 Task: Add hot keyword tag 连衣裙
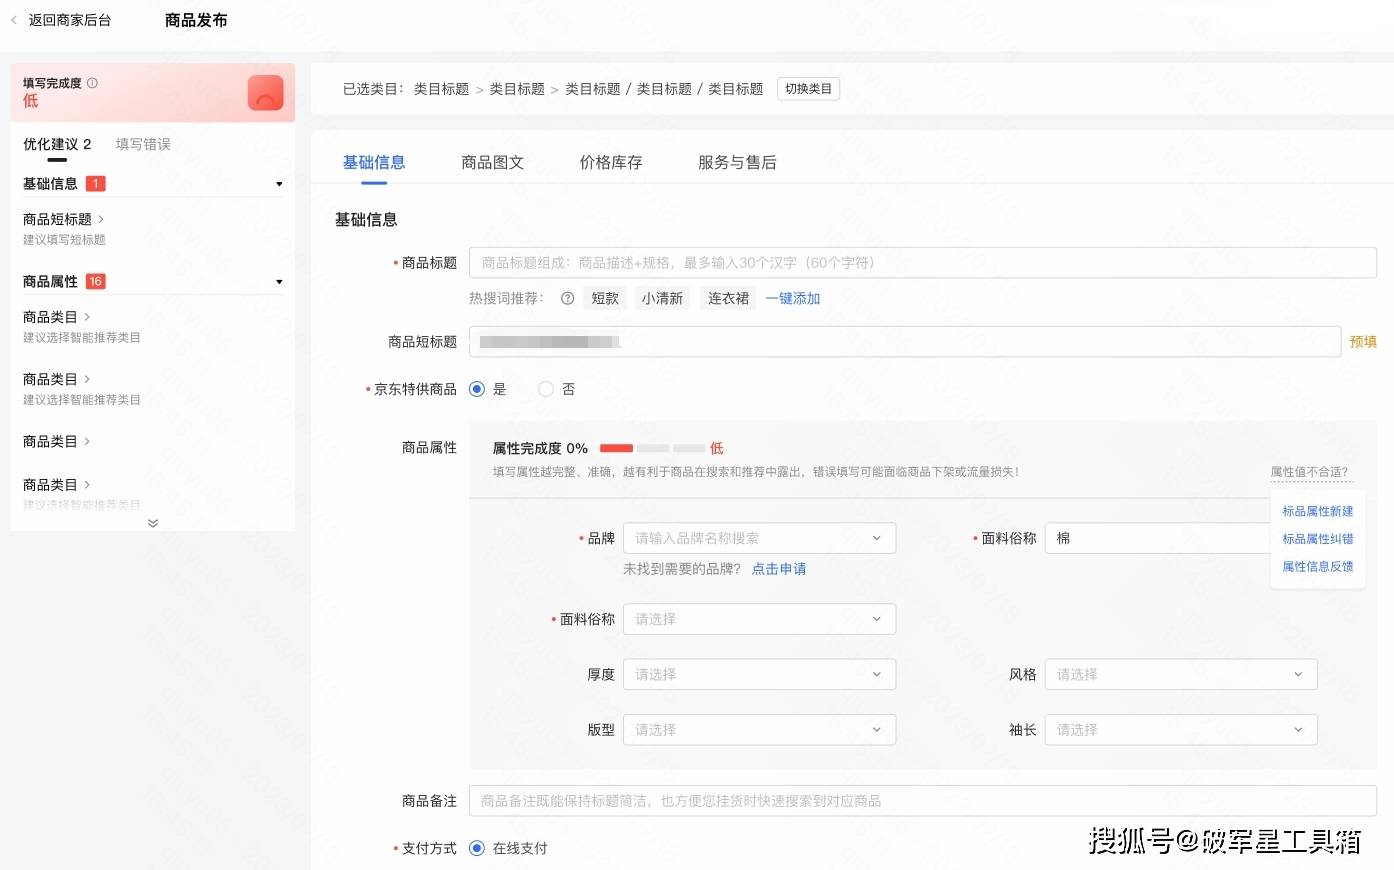pyautogui.click(x=728, y=298)
